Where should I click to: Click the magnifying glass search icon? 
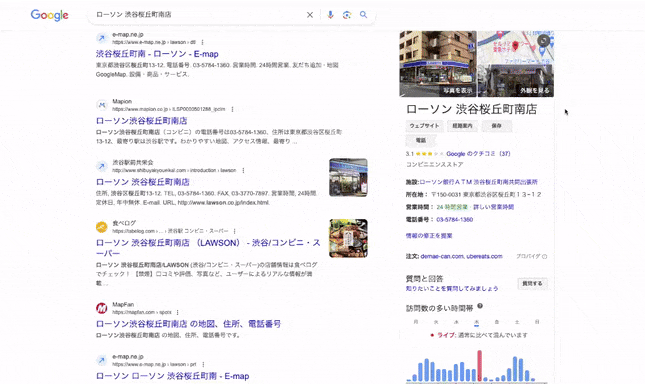click(363, 14)
